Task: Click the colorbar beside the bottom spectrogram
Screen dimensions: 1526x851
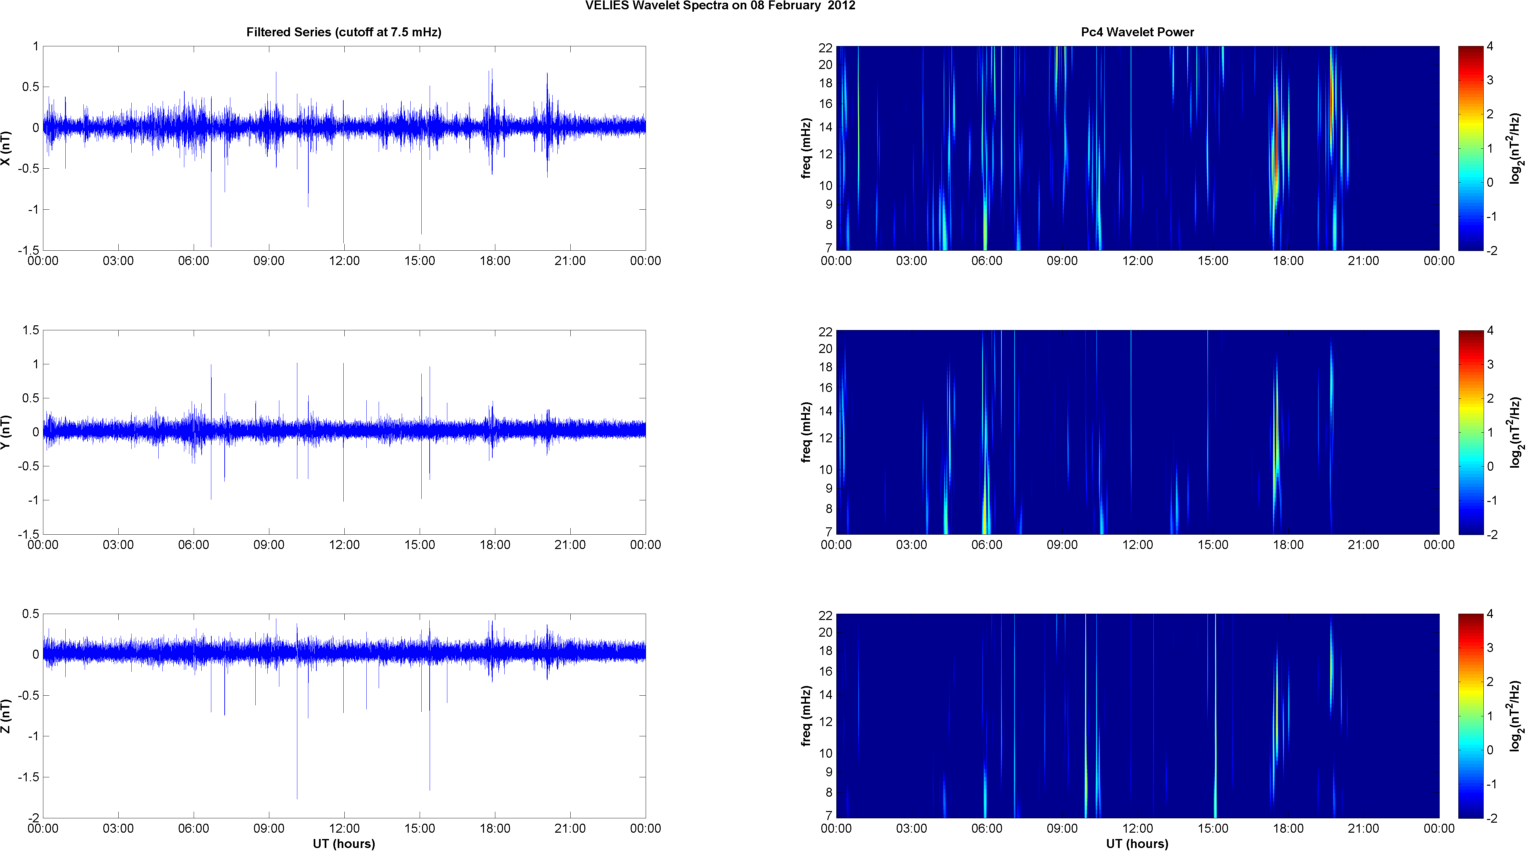Action: pos(1471,716)
